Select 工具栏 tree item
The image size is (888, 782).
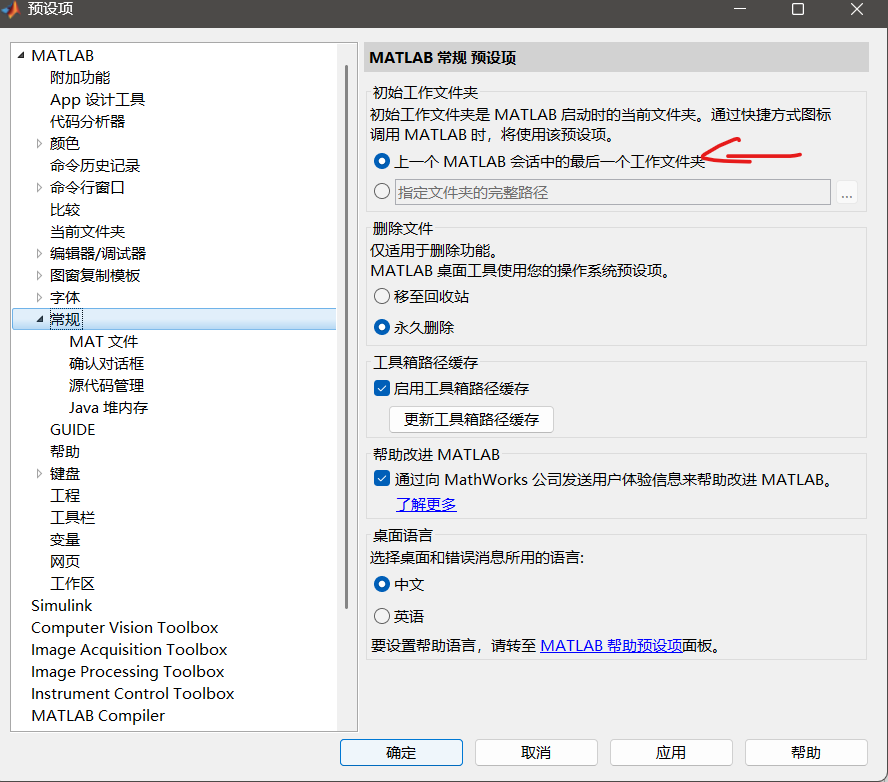72,518
